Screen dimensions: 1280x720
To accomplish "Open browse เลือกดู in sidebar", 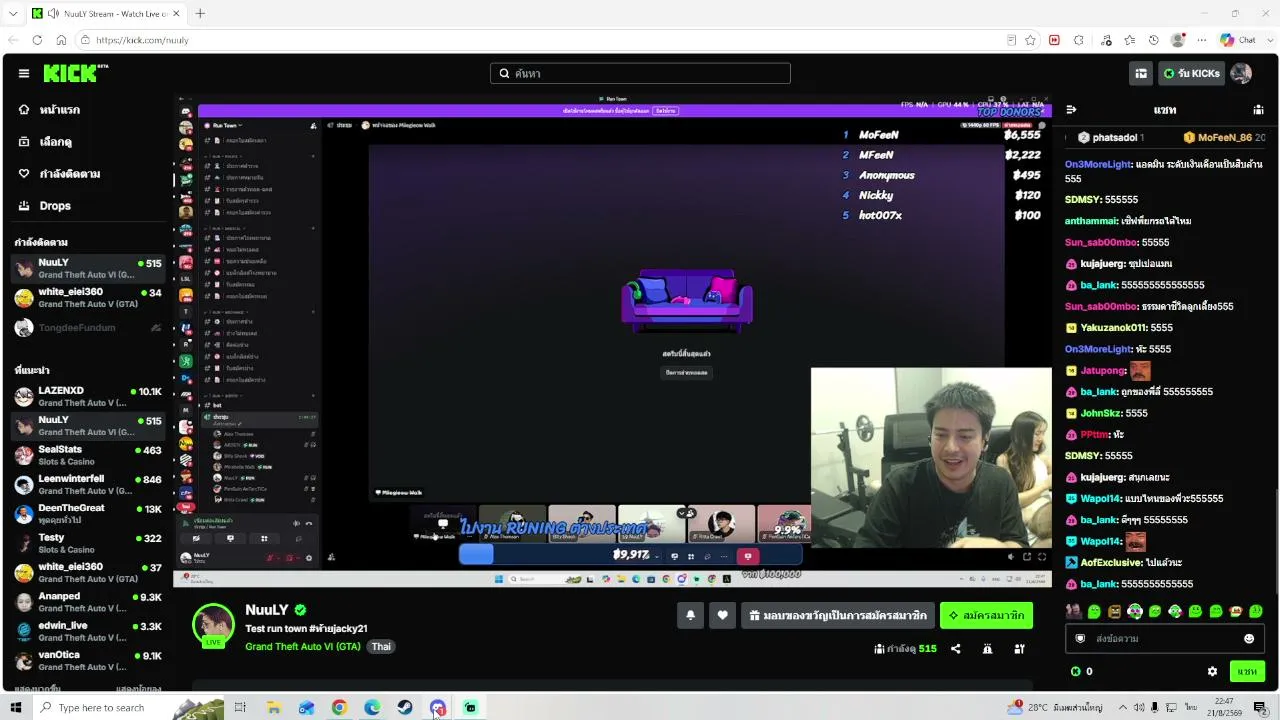I will click(87, 142).
